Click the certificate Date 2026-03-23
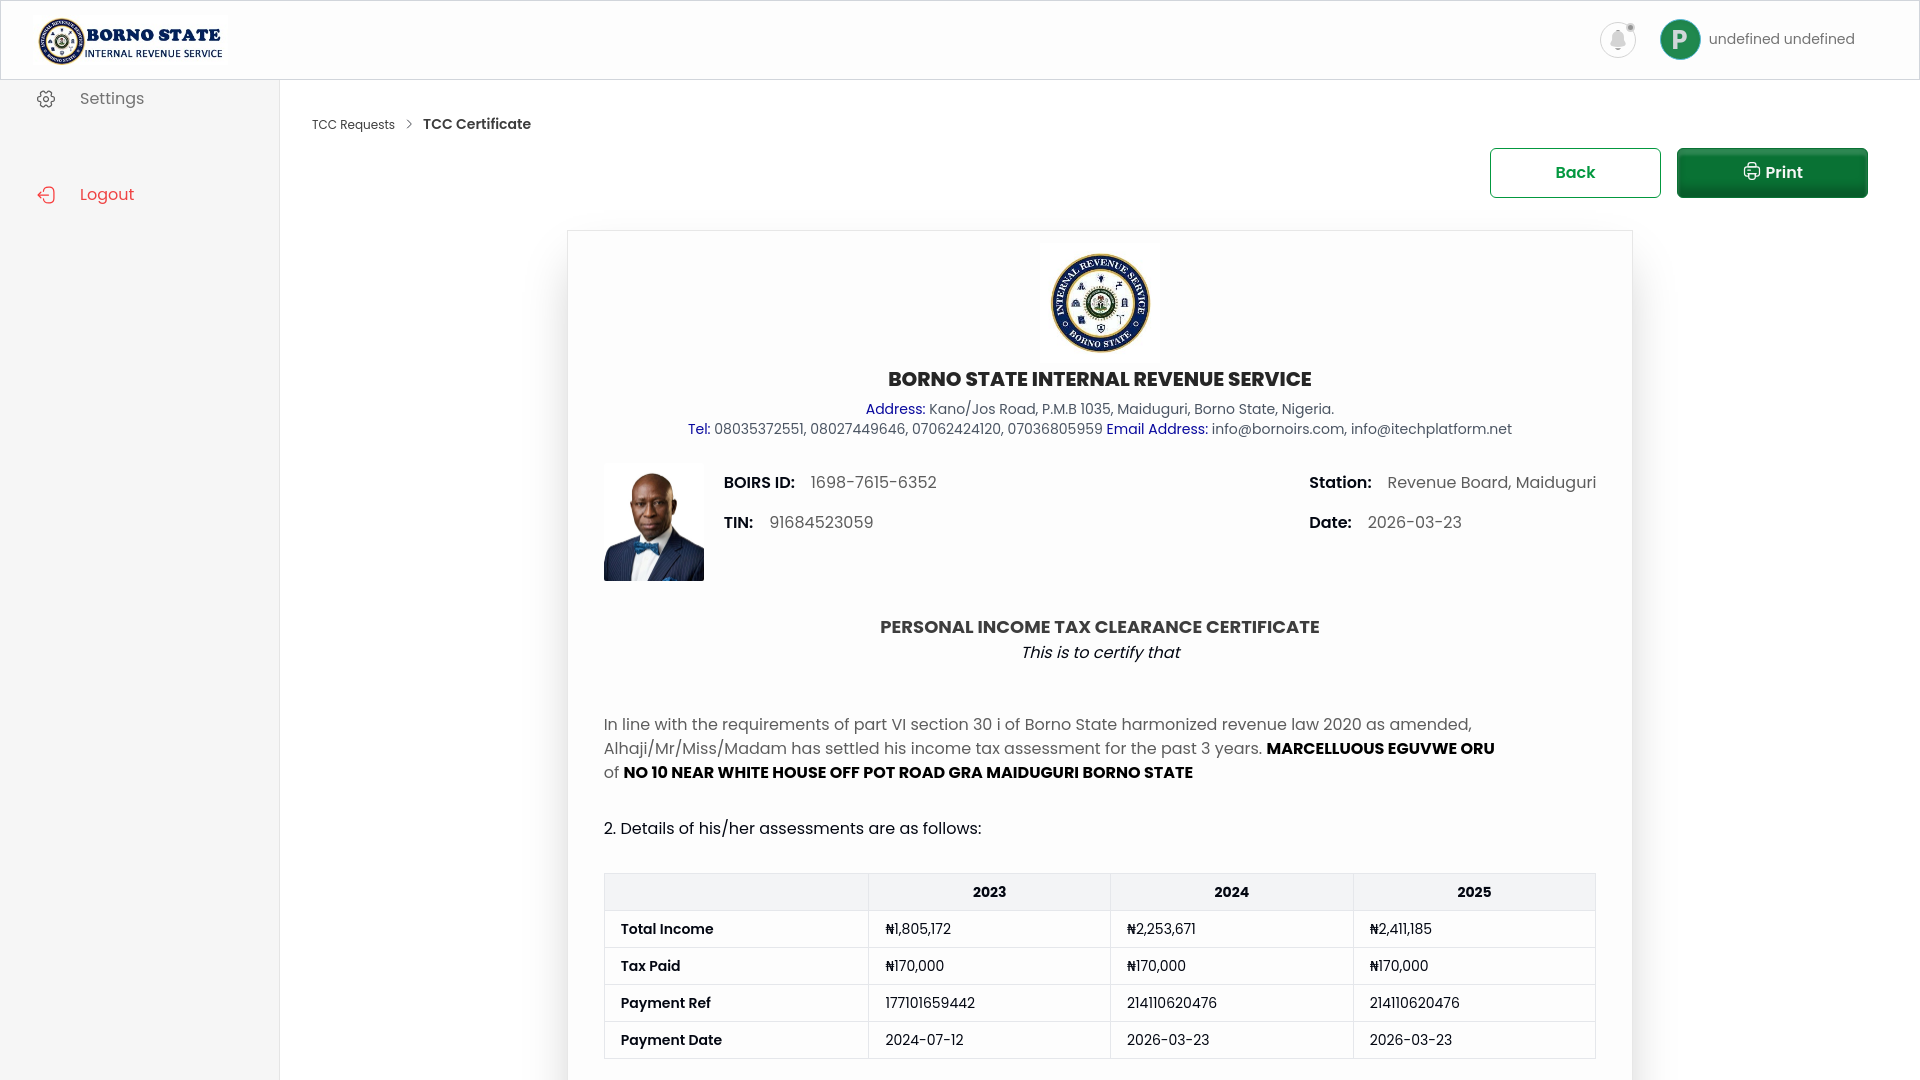 (1414, 523)
